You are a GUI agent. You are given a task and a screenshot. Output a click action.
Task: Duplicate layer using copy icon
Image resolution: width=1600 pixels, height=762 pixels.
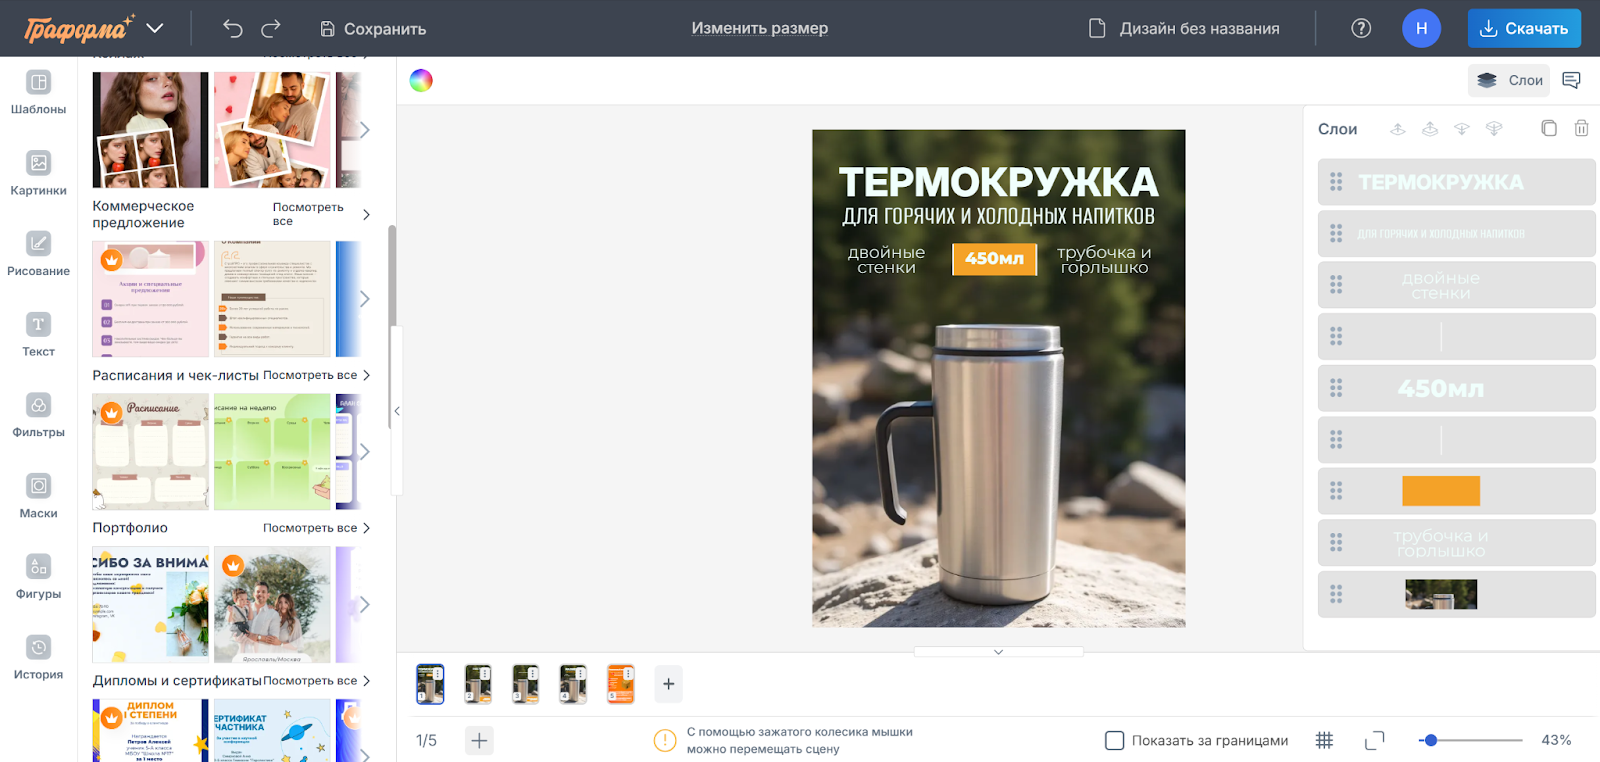coord(1549,128)
